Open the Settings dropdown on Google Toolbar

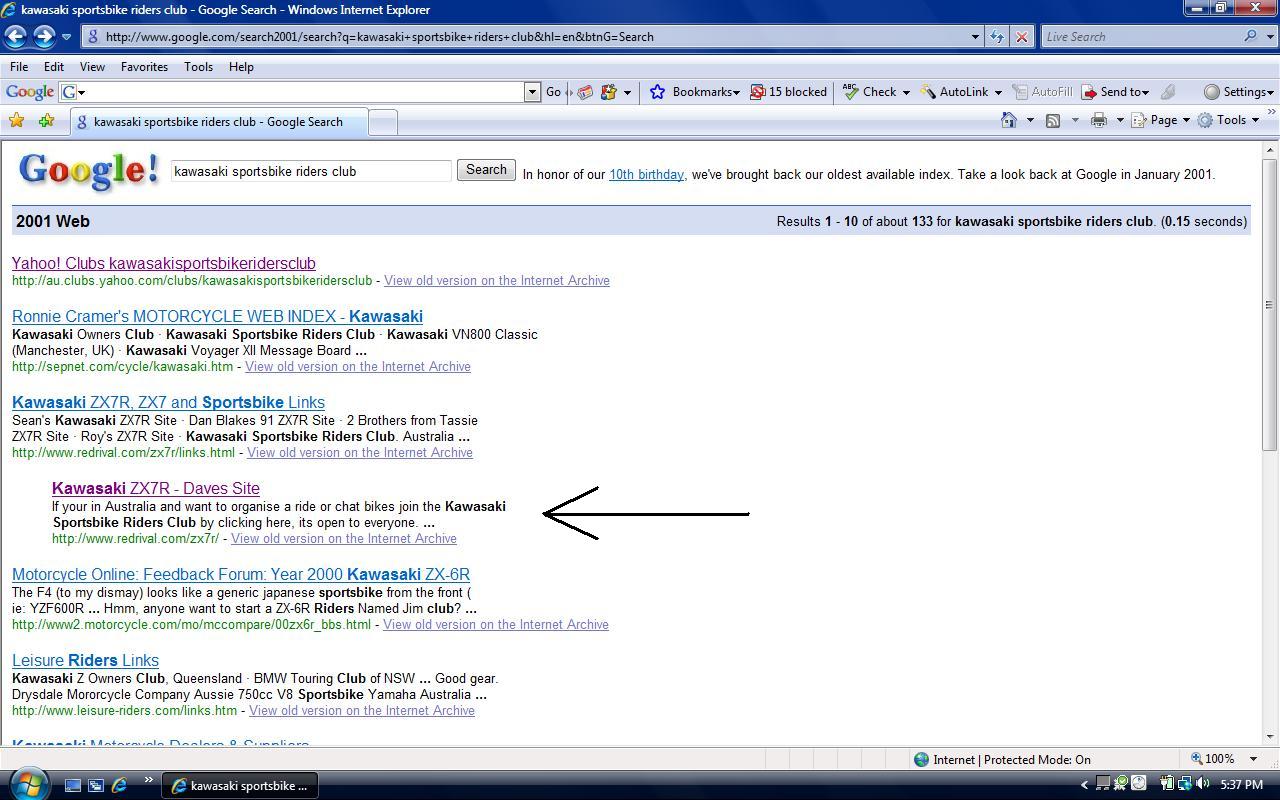[1240, 91]
